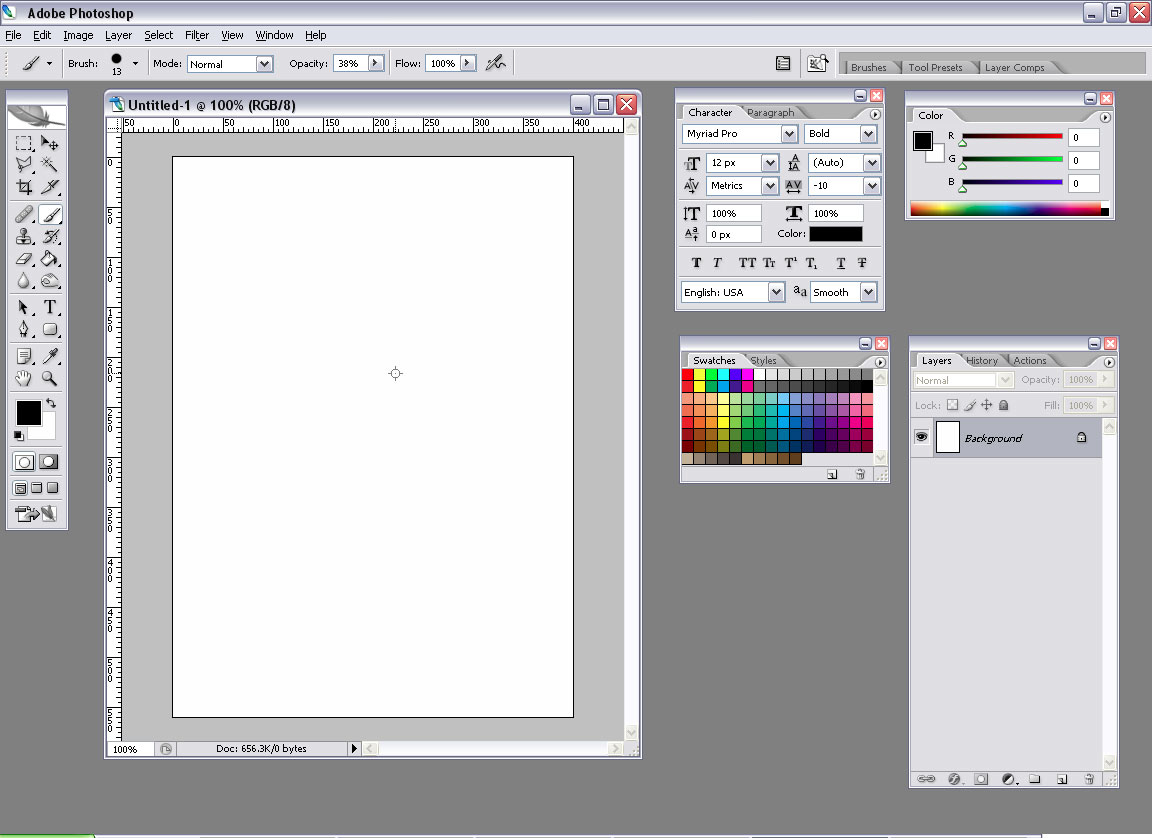The width and height of the screenshot is (1152, 838).
Task: Activate the Horizontal Type tool
Action: coord(50,308)
